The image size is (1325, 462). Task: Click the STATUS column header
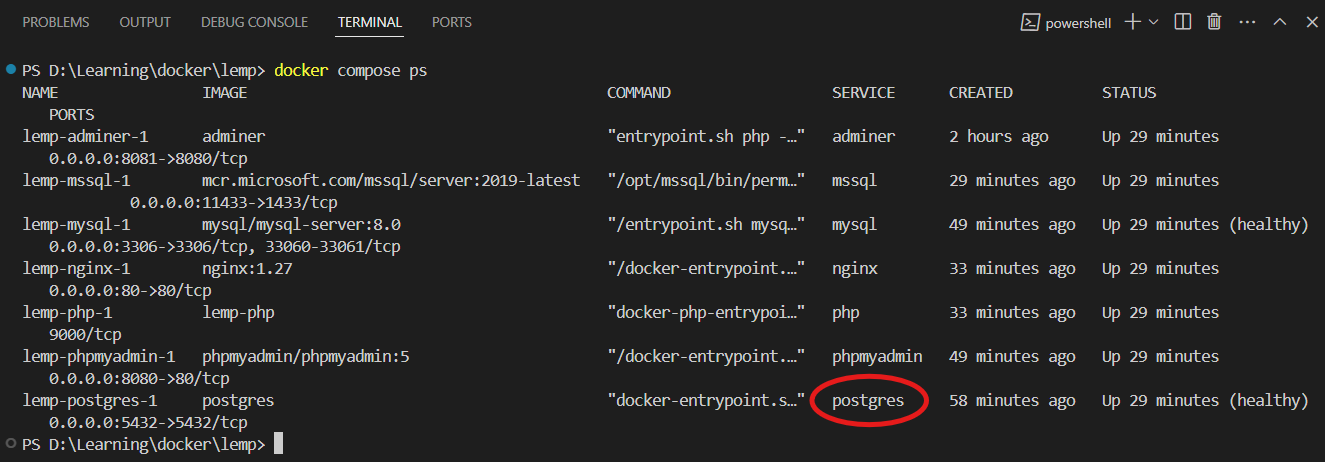[1129, 92]
